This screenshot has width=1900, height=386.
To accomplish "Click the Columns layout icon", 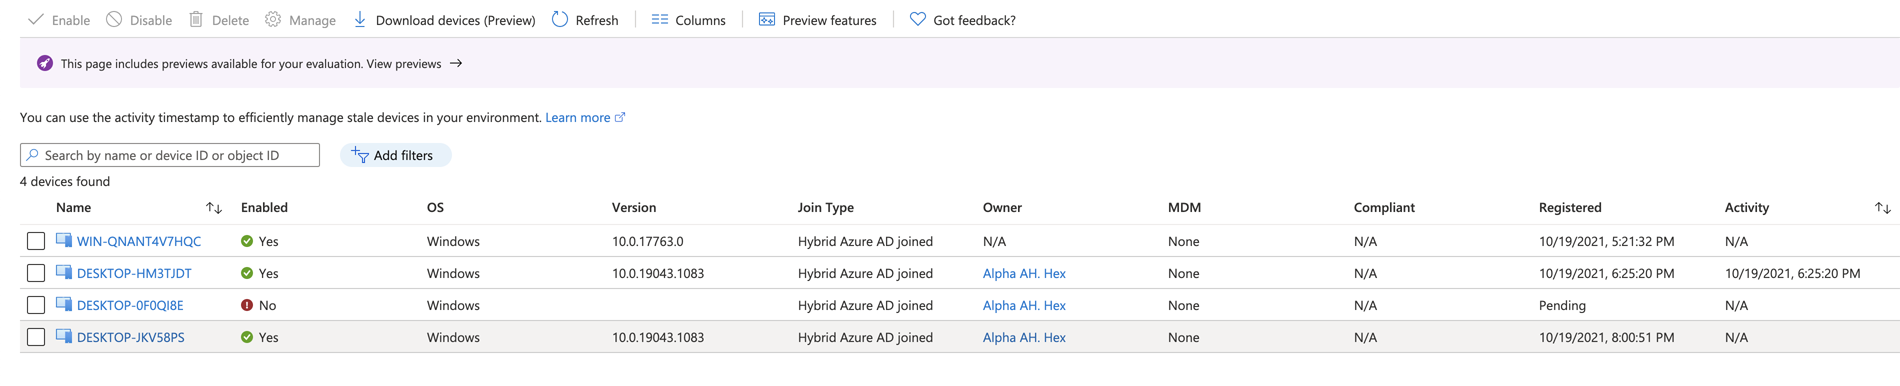I will click(x=660, y=19).
